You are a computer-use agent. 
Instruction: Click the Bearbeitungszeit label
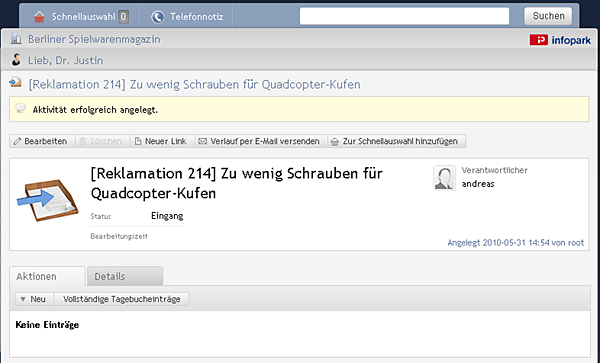pyautogui.click(x=119, y=236)
